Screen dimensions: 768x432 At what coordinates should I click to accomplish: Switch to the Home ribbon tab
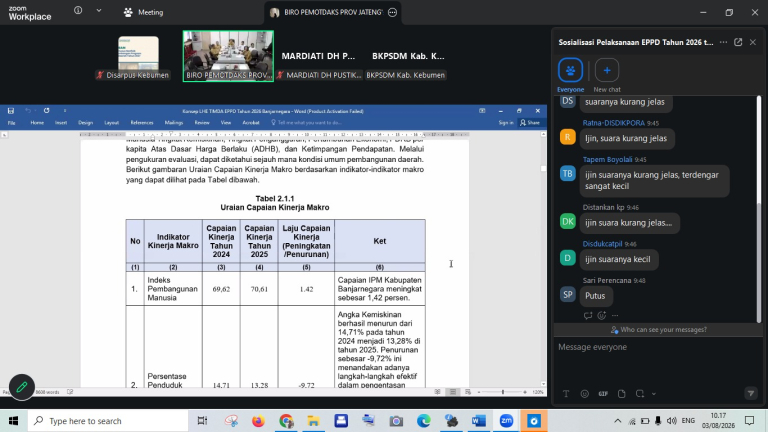[37, 123]
